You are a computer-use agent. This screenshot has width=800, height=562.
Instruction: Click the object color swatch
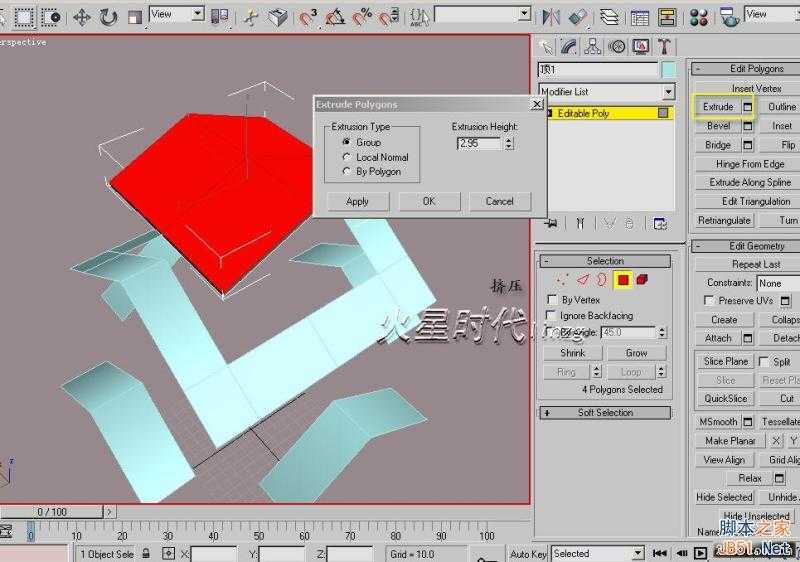coord(668,69)
